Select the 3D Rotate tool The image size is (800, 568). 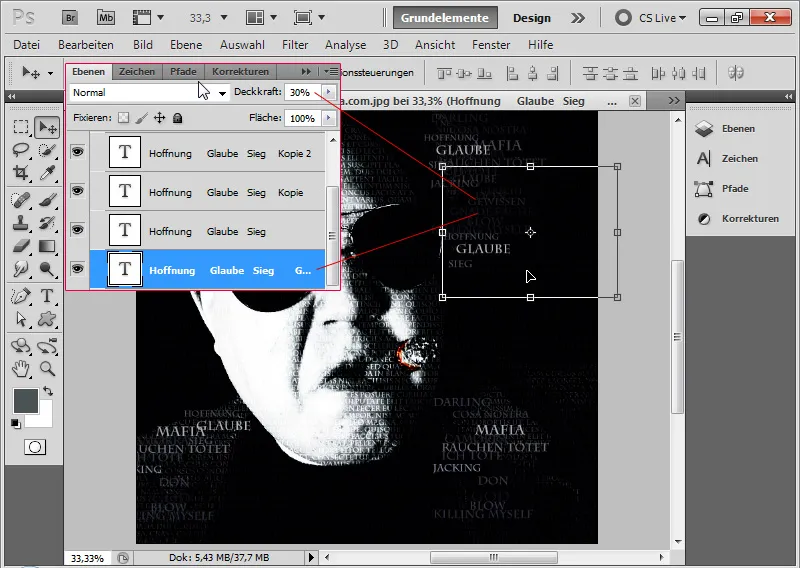coord(20,345)
